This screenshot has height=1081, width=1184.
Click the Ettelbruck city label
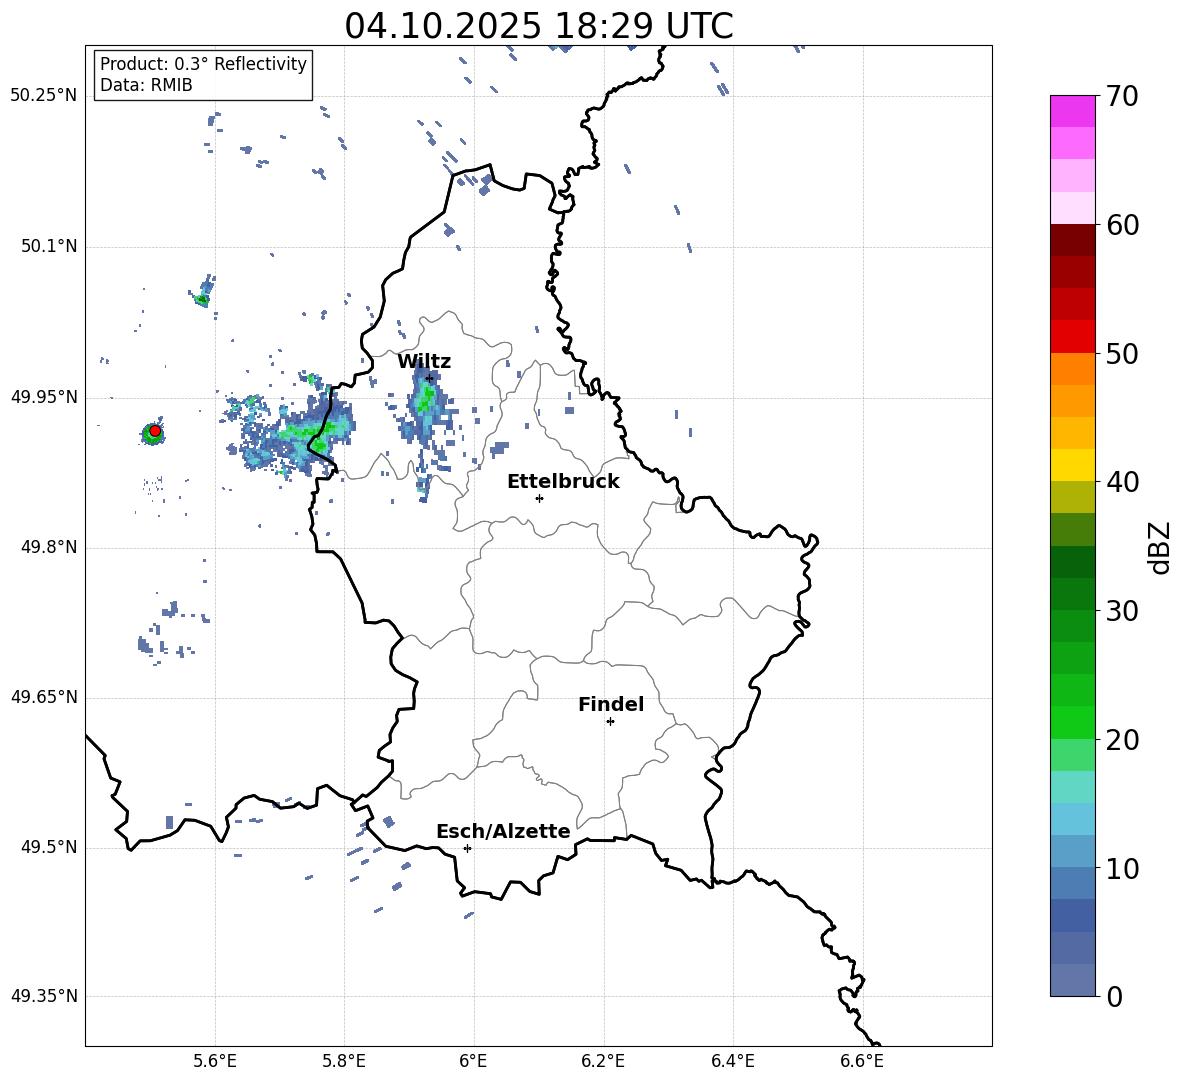point(563,482)
